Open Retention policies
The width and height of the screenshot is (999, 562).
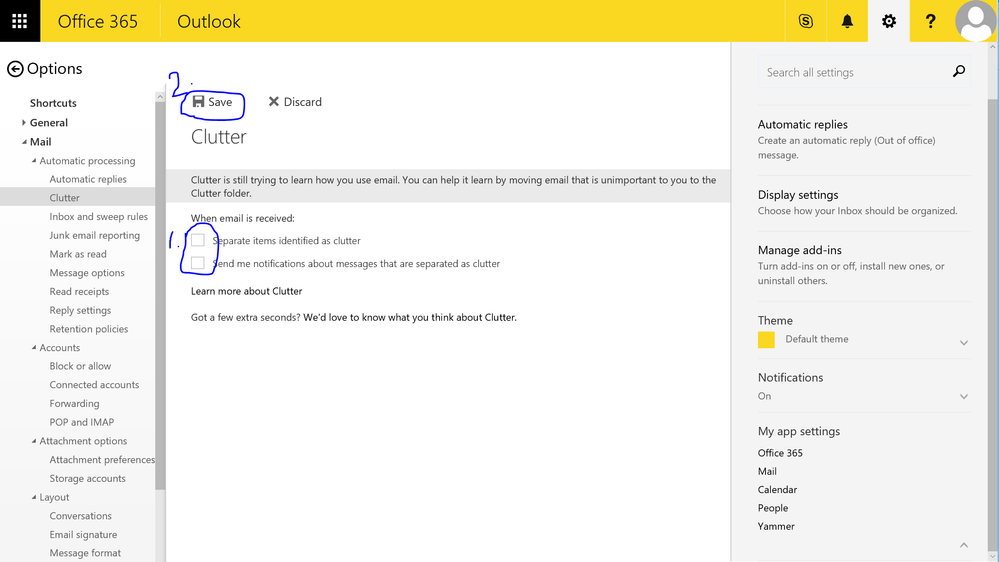(x=89, y=329)
